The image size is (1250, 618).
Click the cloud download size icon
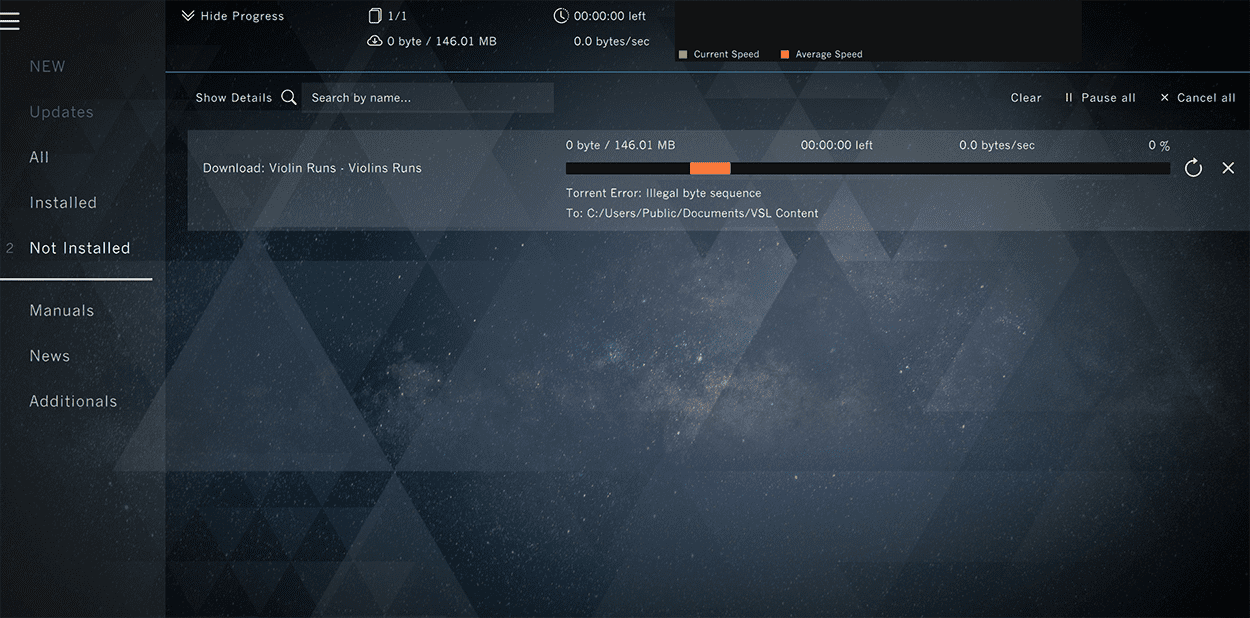pos(375,41)
